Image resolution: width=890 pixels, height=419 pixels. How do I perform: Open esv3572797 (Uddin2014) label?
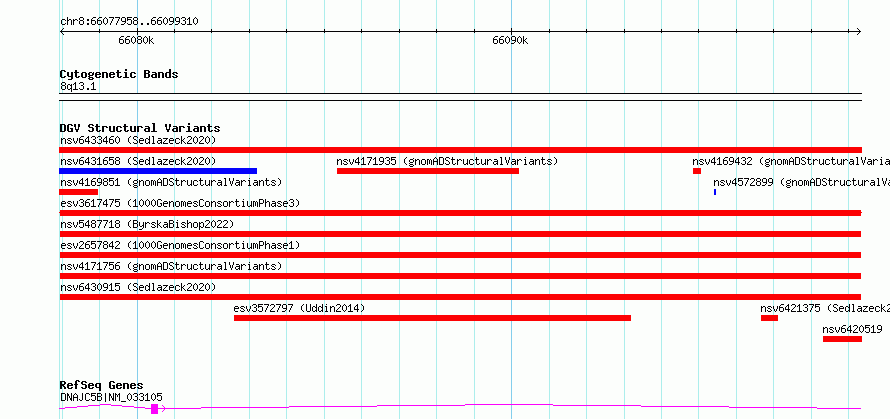tap(299, 308)
